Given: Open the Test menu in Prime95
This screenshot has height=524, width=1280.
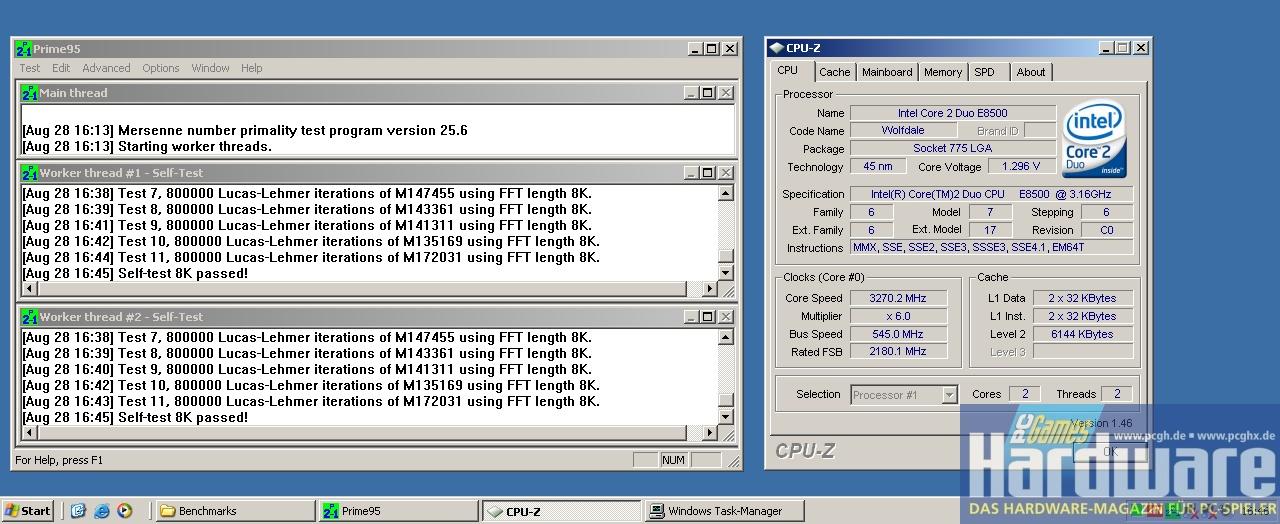Looking at the screenshot, I should click(30, 68).
